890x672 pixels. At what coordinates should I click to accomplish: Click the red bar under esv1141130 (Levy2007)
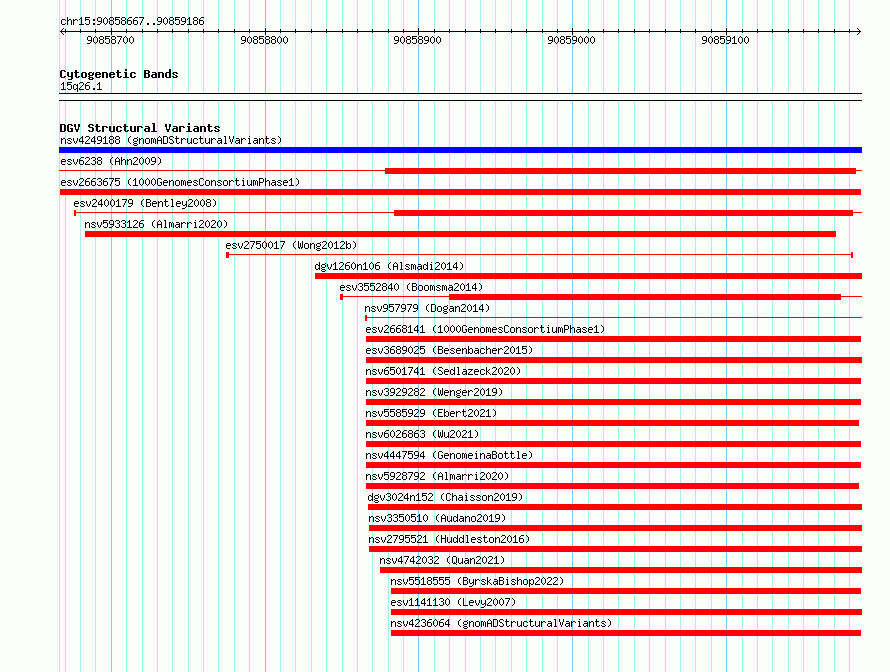click(x=627, y=612)
